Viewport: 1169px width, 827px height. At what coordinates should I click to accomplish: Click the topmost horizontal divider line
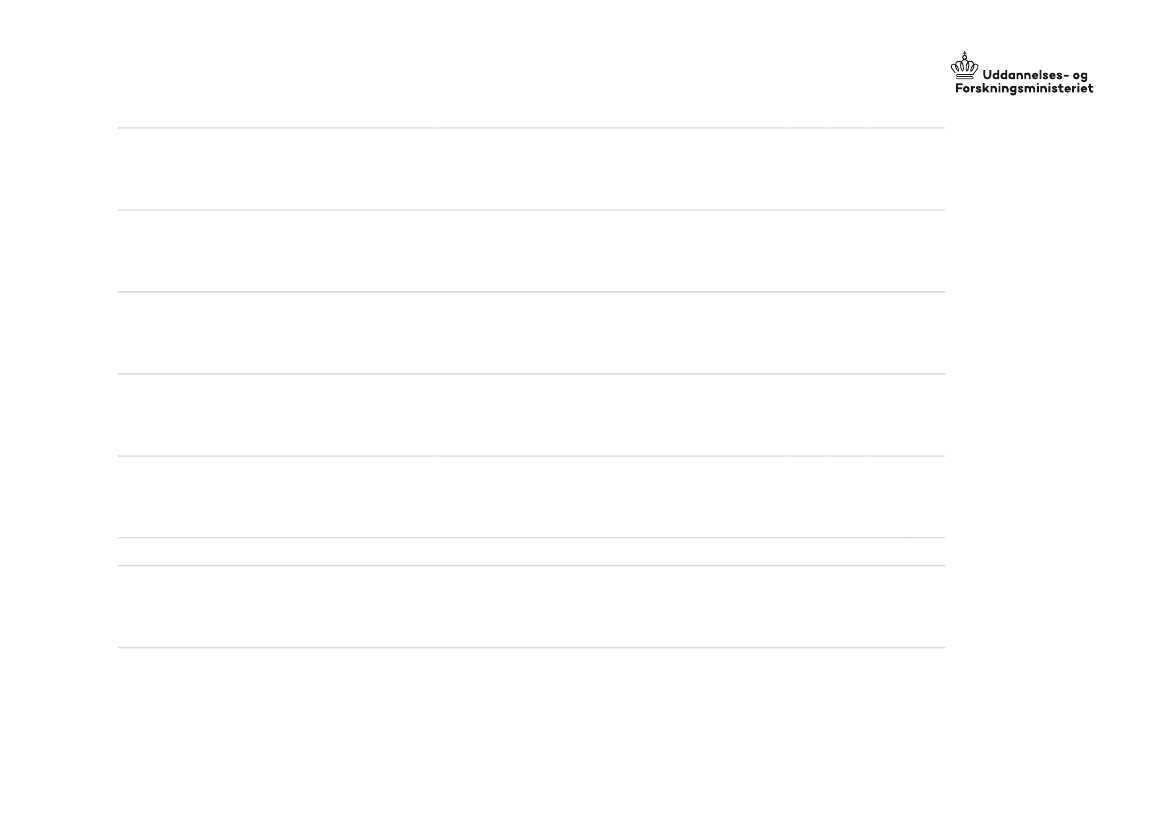(531, 128)
